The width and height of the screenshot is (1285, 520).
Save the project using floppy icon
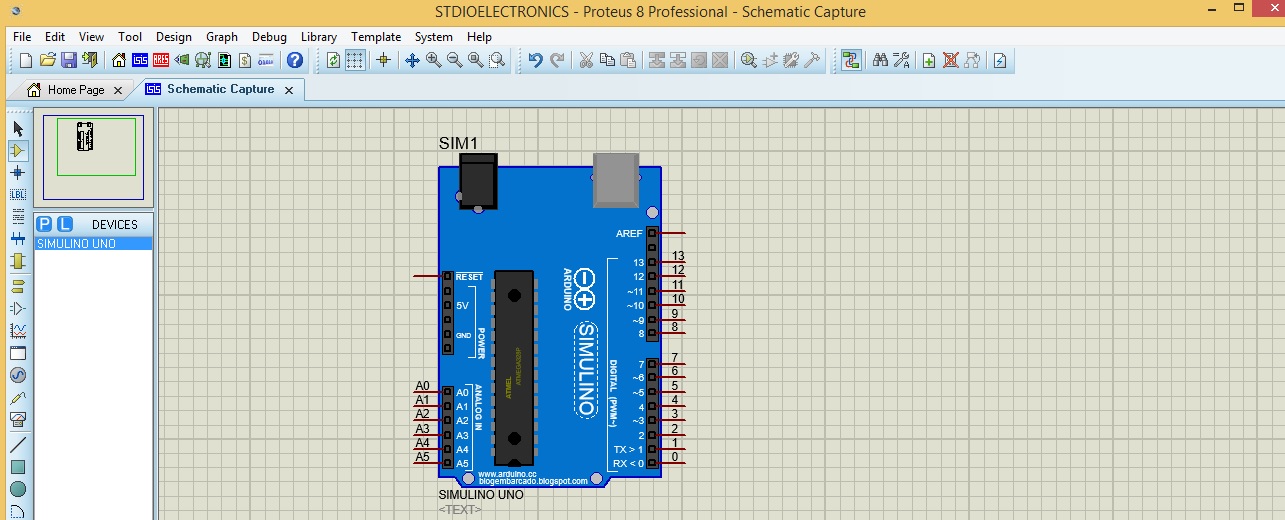(x=69, y=60)
